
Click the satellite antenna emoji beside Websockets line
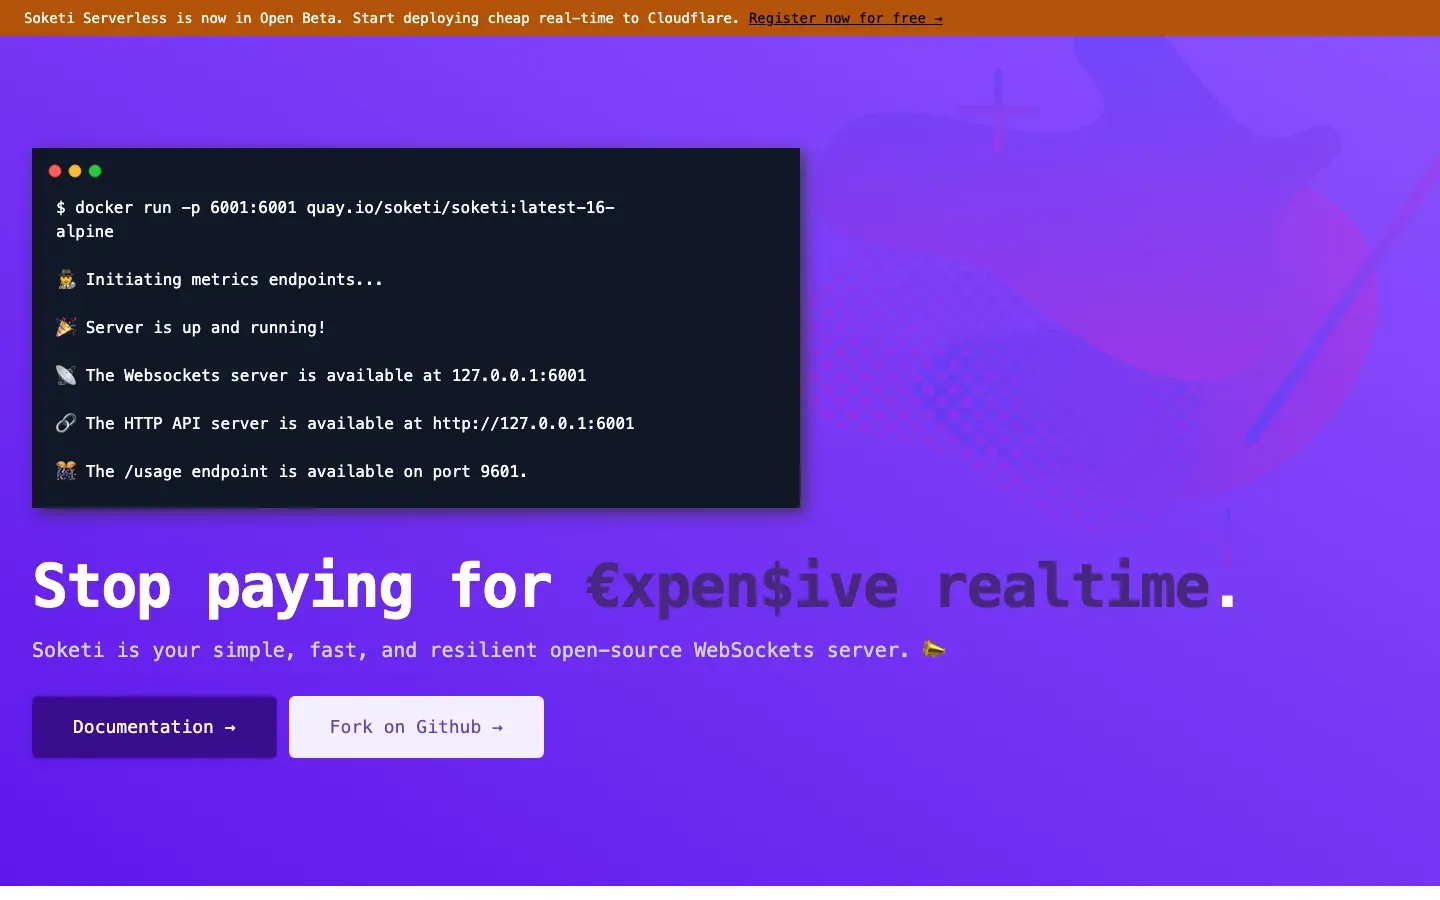[x=66, y=376]
